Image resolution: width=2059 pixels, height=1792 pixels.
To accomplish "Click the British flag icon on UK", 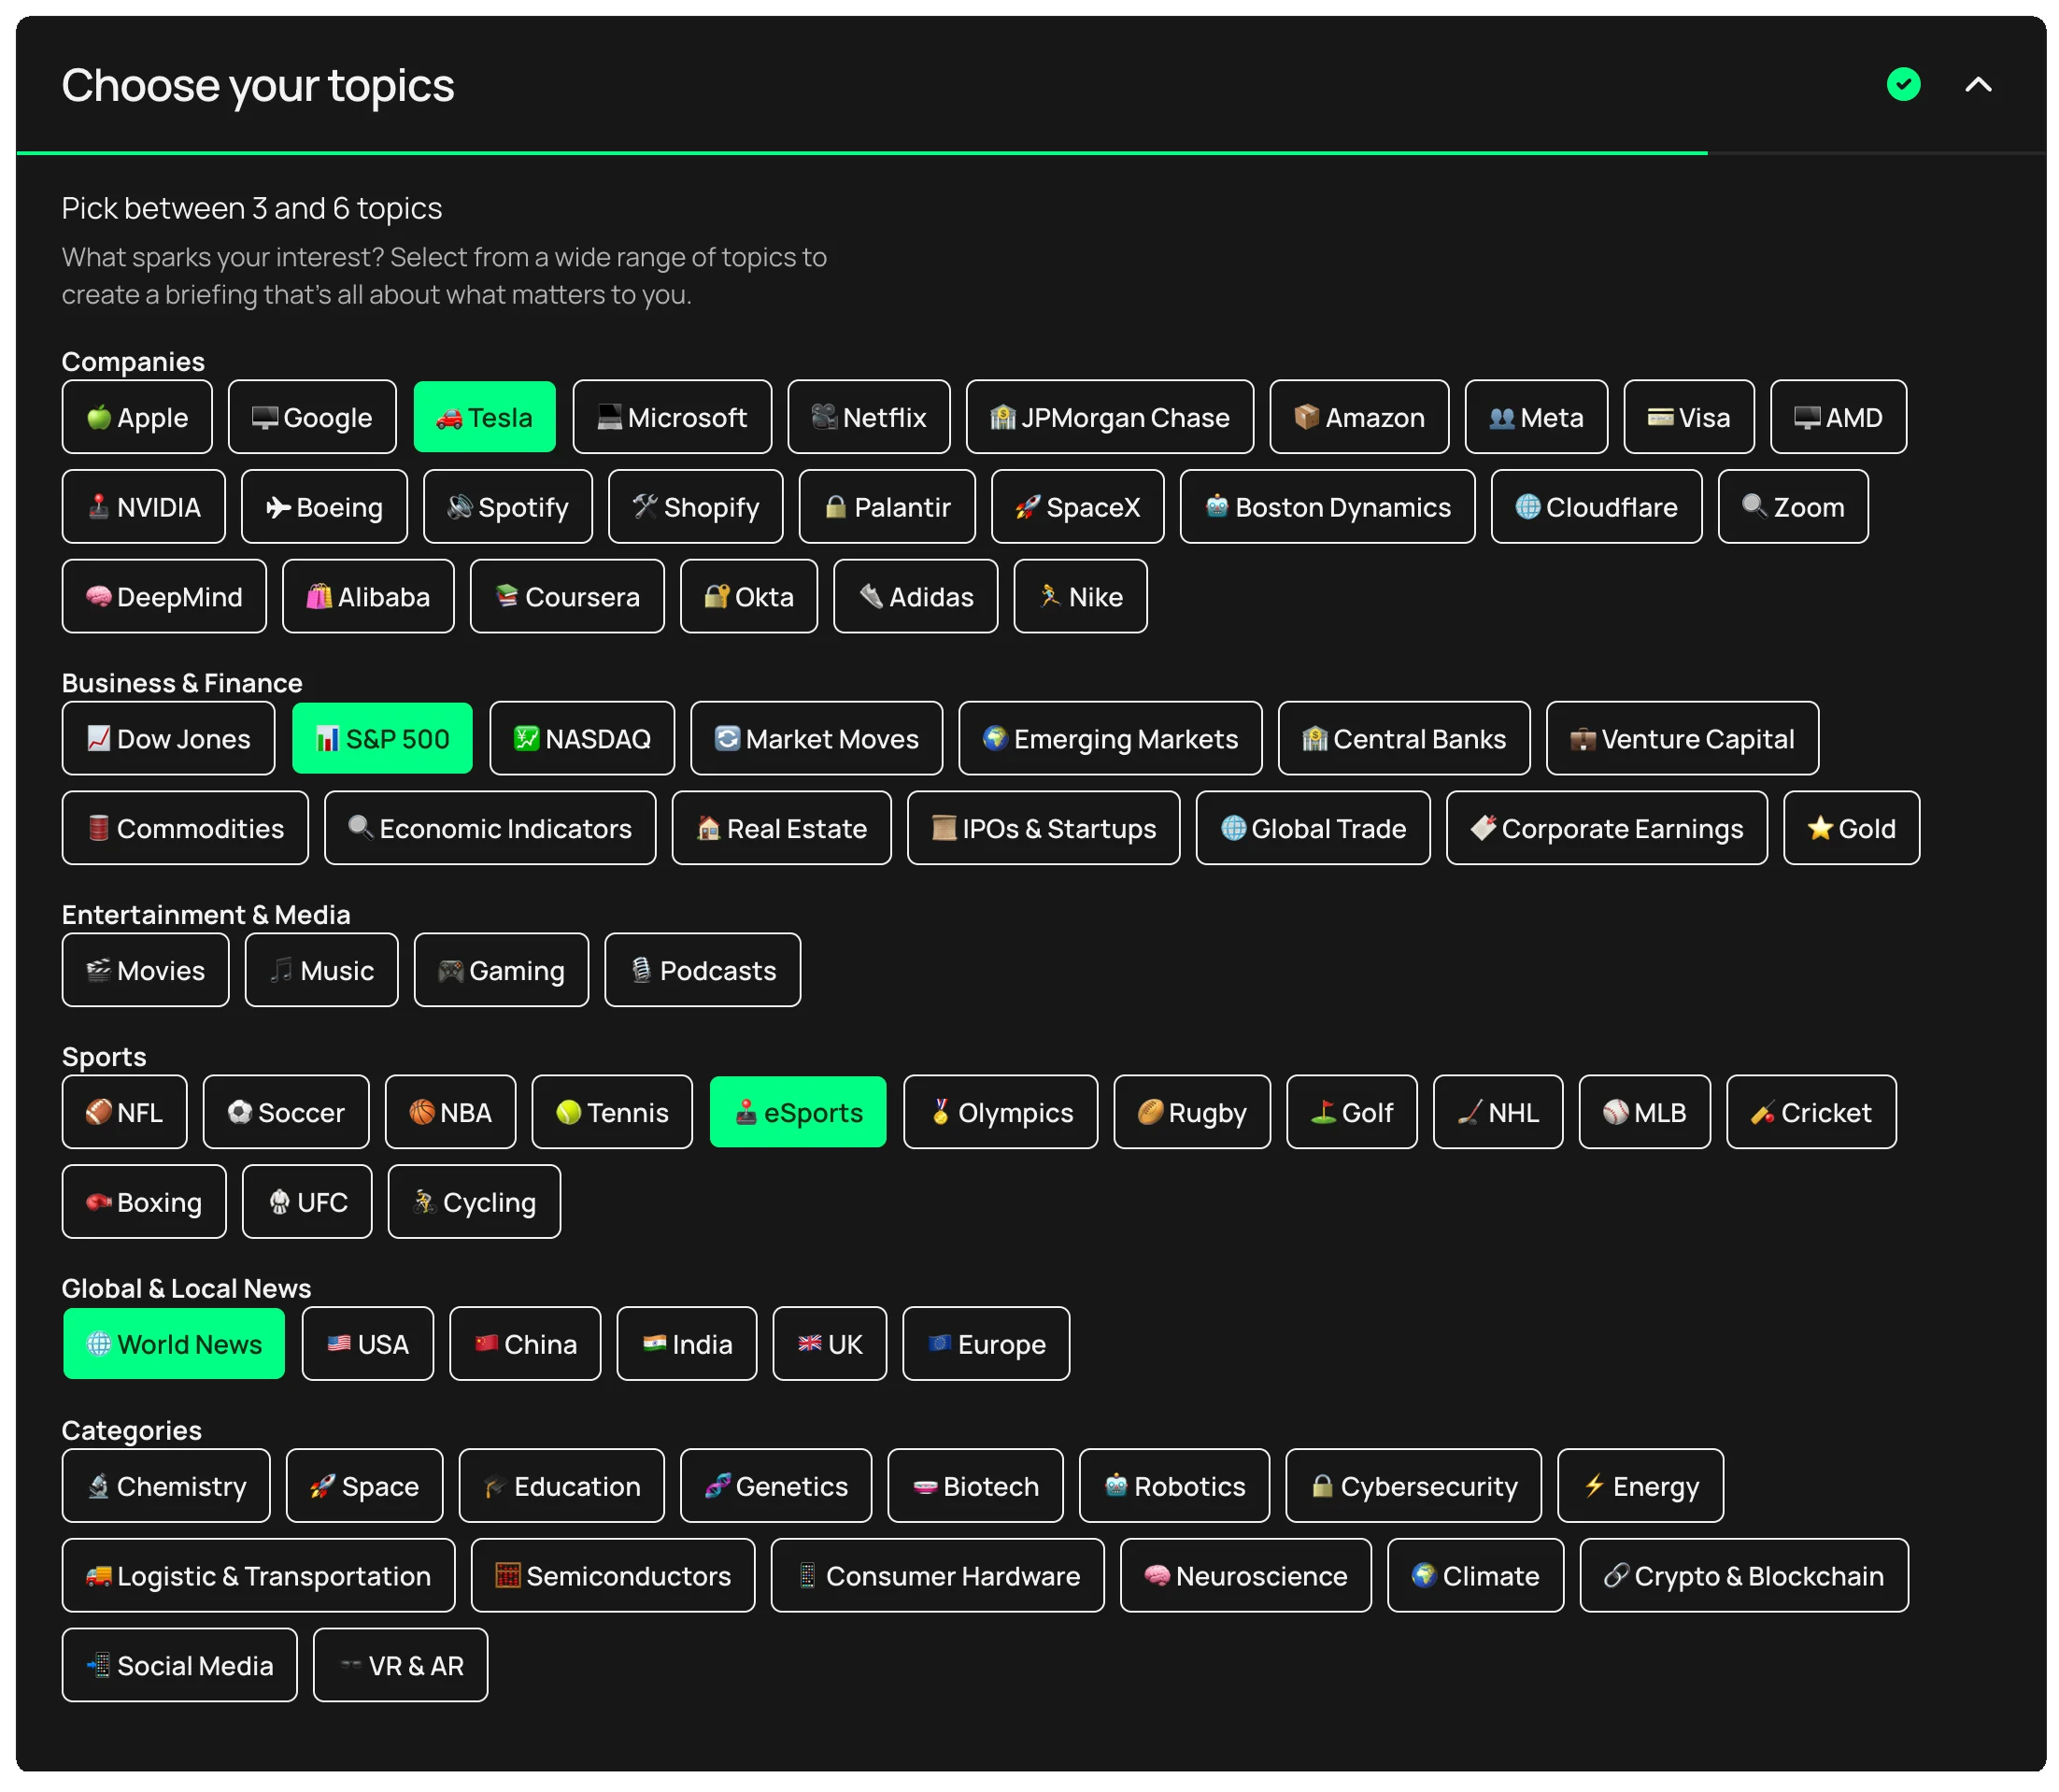I will (809, 1344).
